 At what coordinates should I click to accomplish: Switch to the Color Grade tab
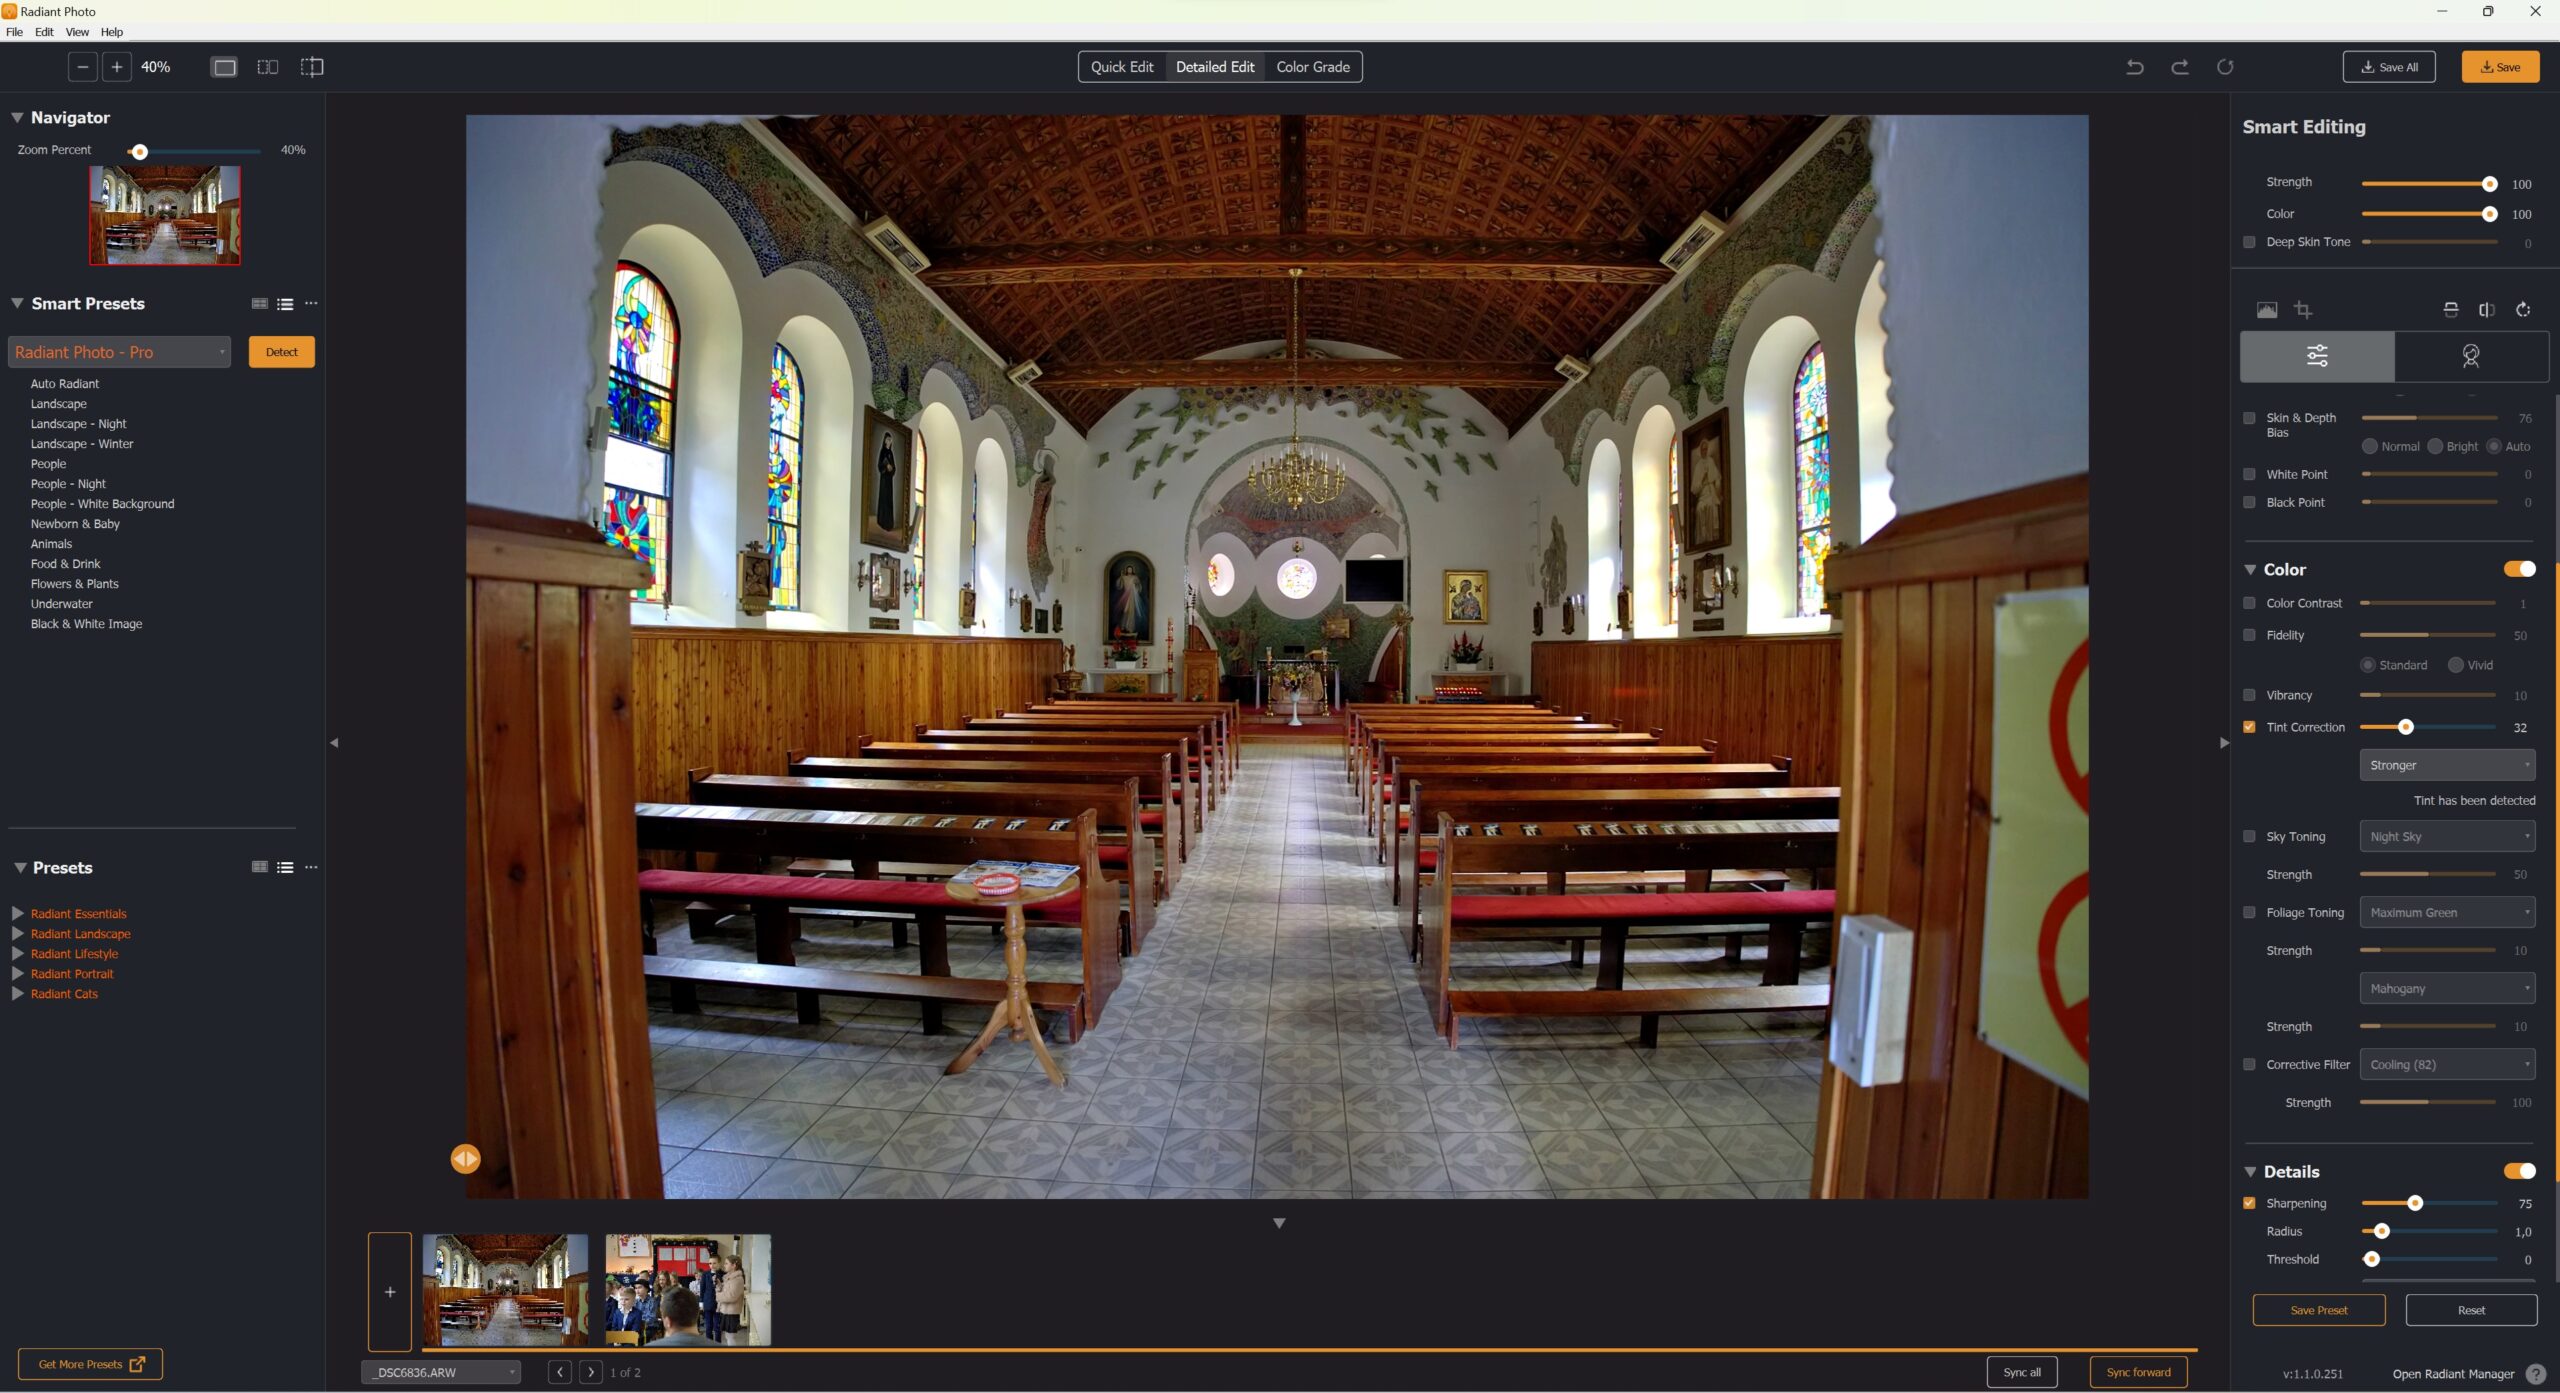point(1312,67)
